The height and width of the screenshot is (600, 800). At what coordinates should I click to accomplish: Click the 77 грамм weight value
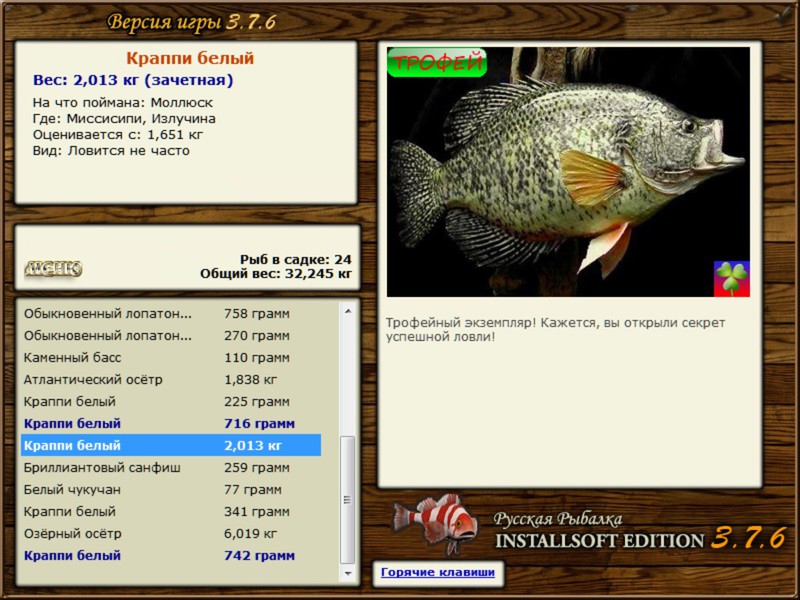point(253,489)
